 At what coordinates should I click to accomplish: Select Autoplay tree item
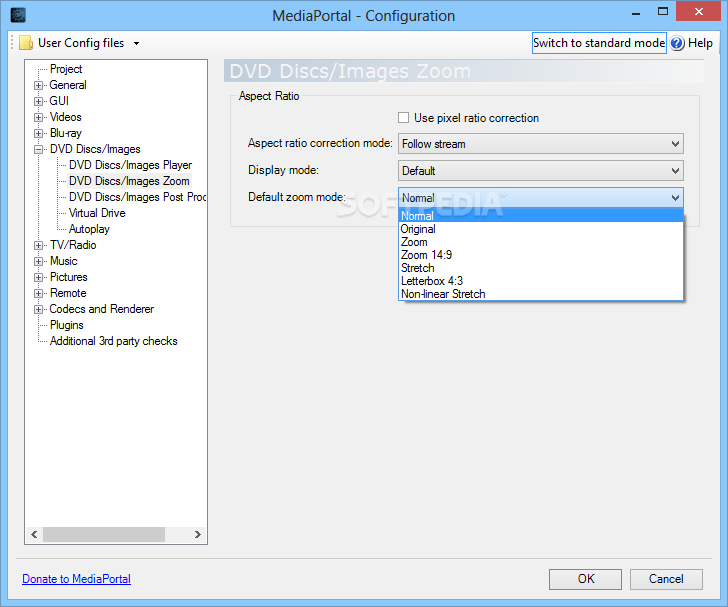point(89,229)
